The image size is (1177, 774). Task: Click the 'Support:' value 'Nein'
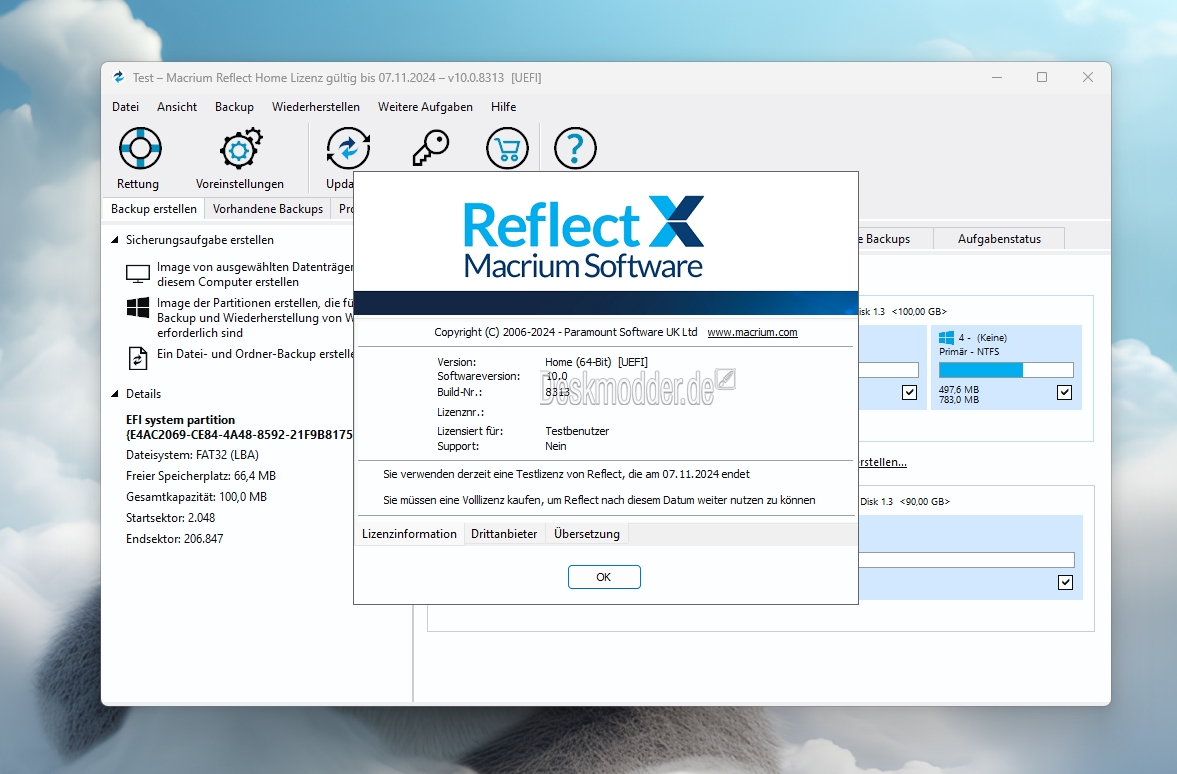[x=555, y=446]
